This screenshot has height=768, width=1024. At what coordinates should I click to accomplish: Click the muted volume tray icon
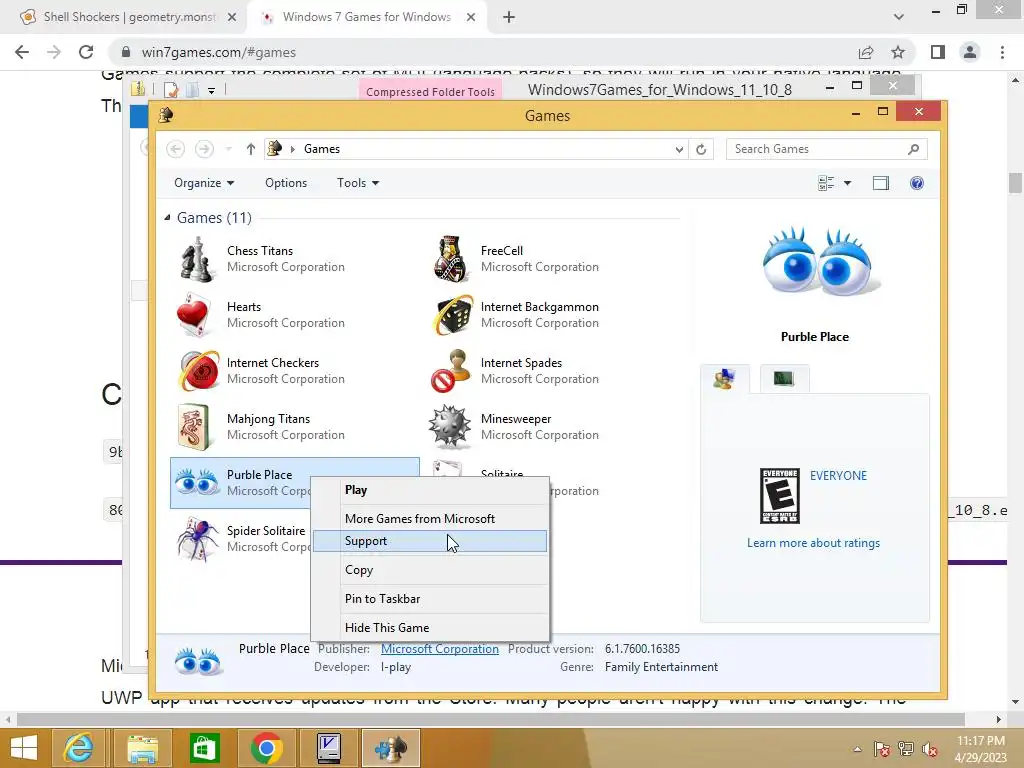pos(930,749)
